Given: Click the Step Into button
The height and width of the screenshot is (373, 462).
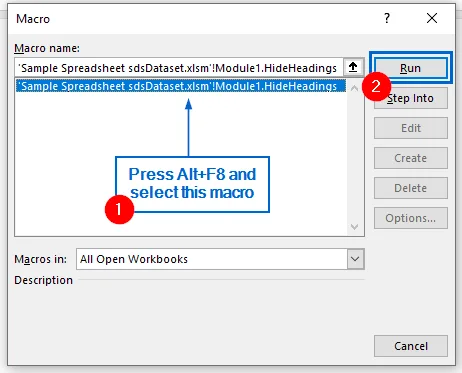Looking at the screenshot, I should point(411,98).
